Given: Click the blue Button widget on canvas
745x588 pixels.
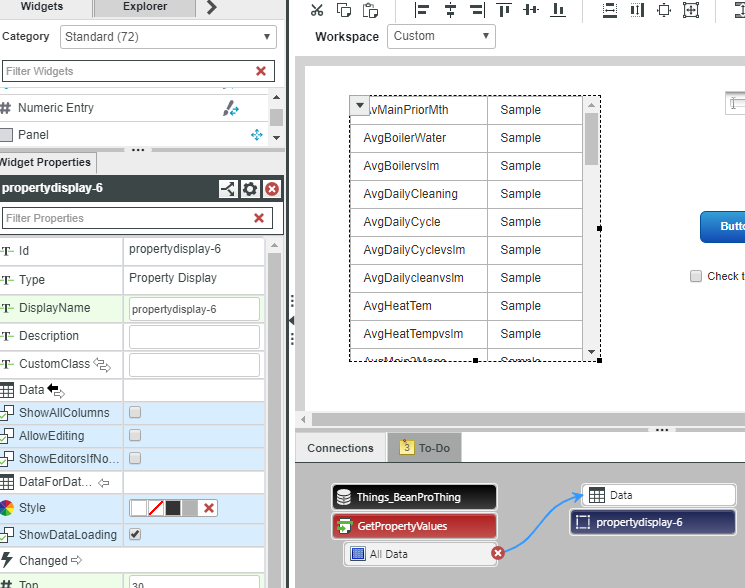Looking at the screenshot, I should point(723,227).
